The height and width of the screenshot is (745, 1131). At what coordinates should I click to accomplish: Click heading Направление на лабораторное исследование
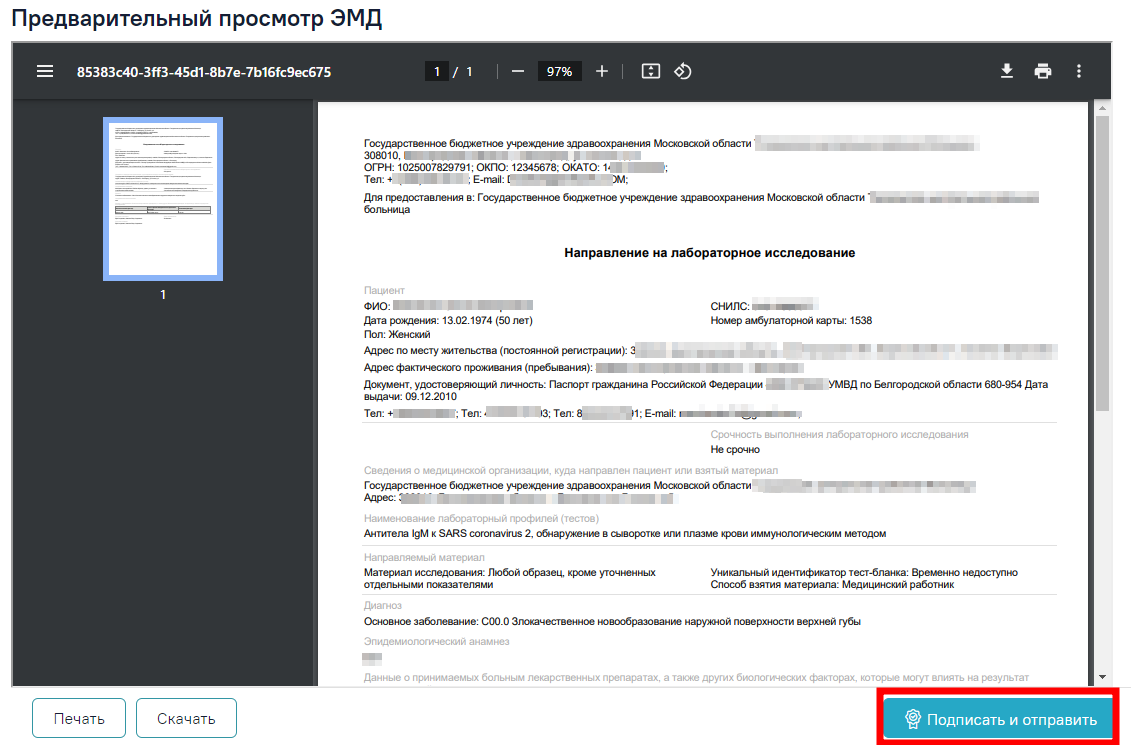click(710, 253)
